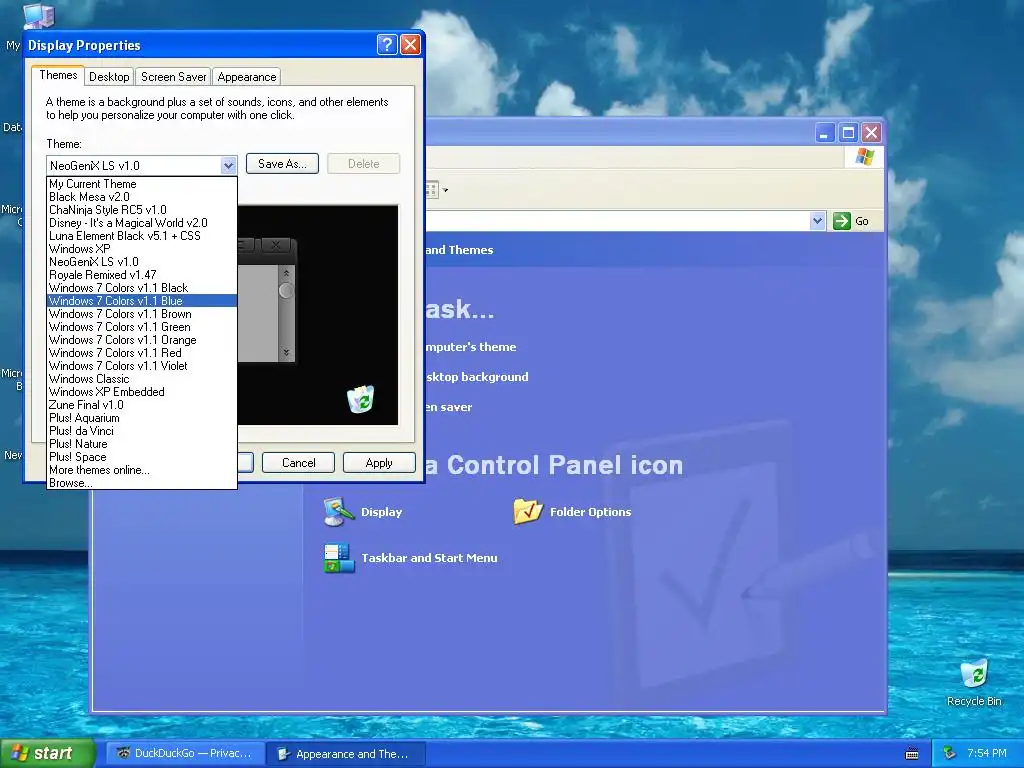1024x768 pixels.
Task: Click Taskbar and Start Menu link
Action: (x=429, y=558)
